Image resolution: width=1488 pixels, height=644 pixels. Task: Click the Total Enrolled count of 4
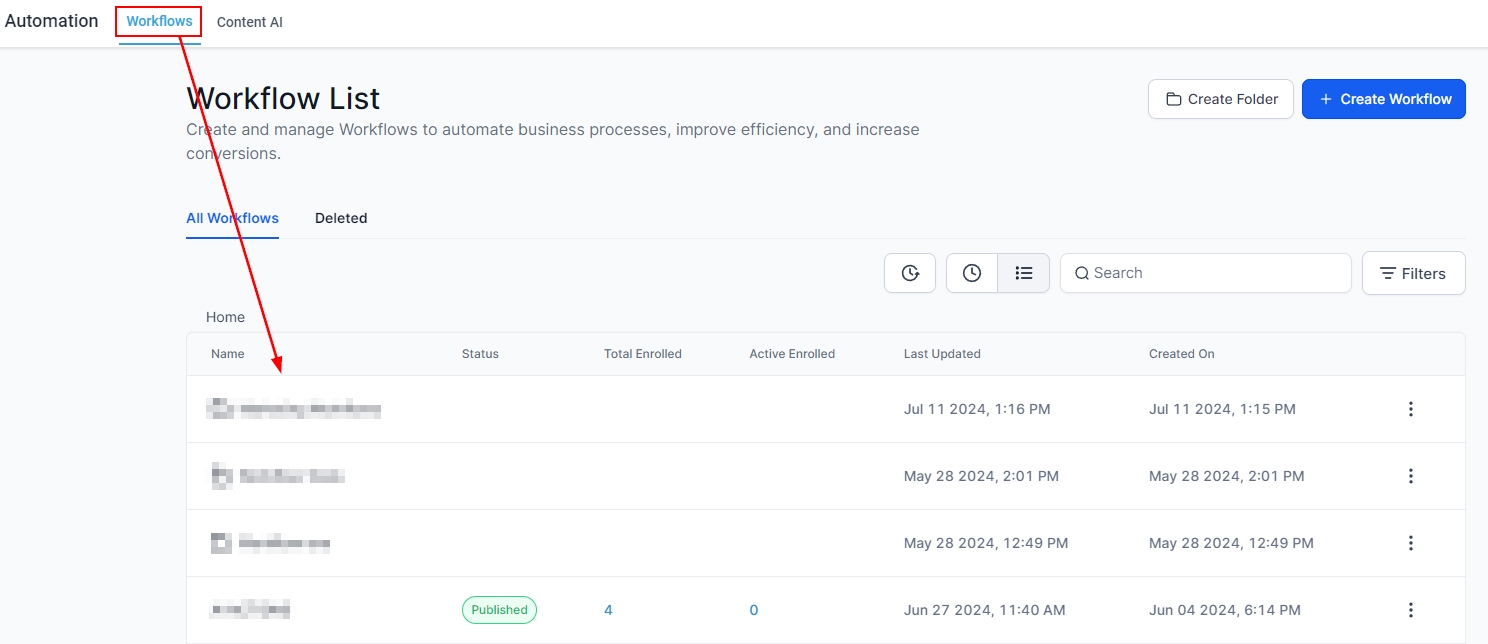tap(608, 610)
